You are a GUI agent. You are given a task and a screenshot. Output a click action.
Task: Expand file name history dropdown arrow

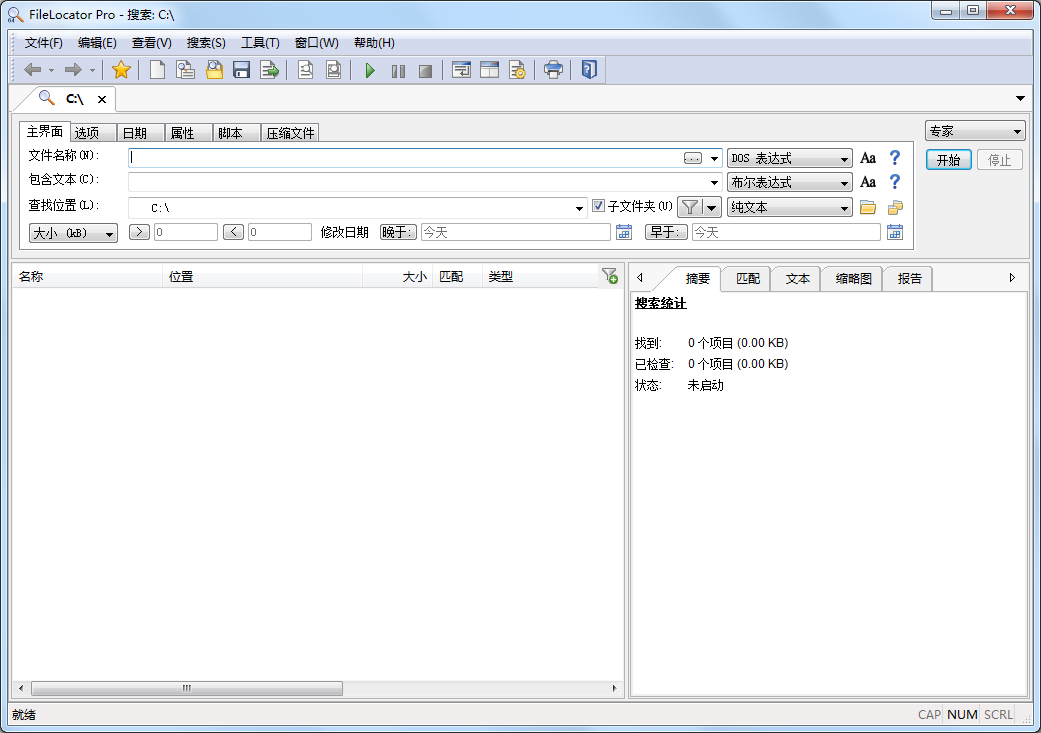click(x=714, y=159)
